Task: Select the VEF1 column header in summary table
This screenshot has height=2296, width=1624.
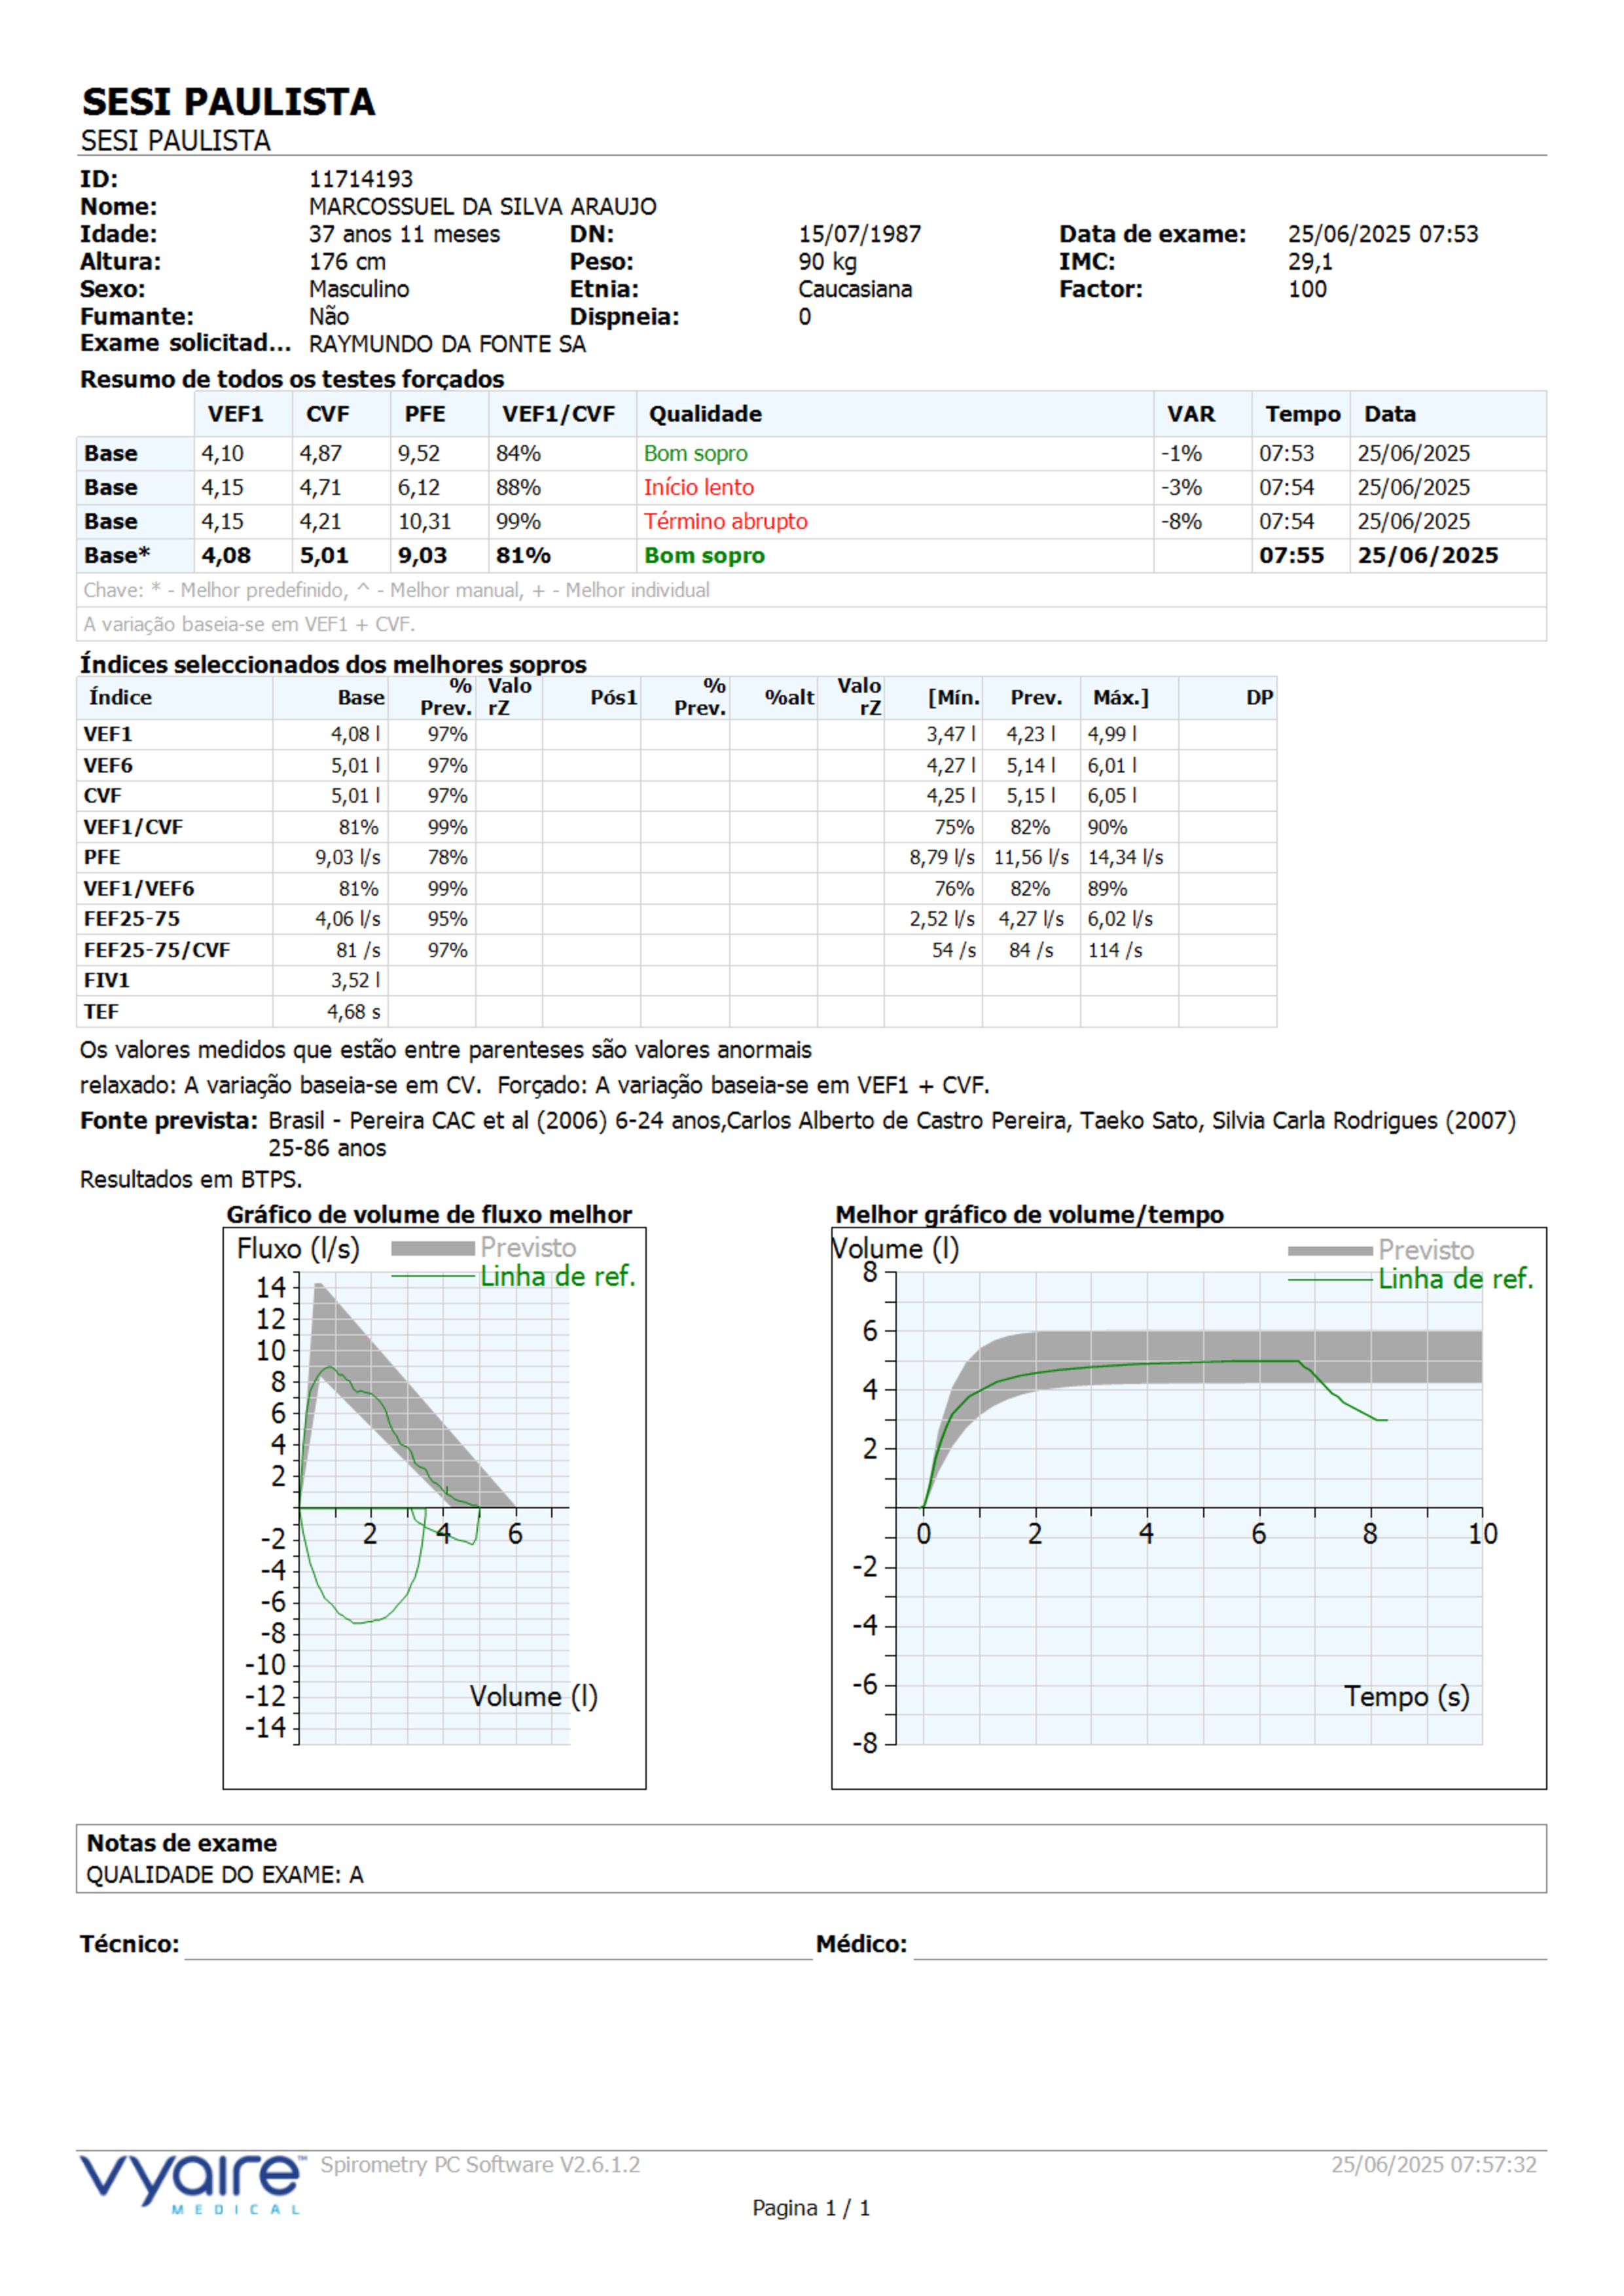Action: tap(236, 414)
